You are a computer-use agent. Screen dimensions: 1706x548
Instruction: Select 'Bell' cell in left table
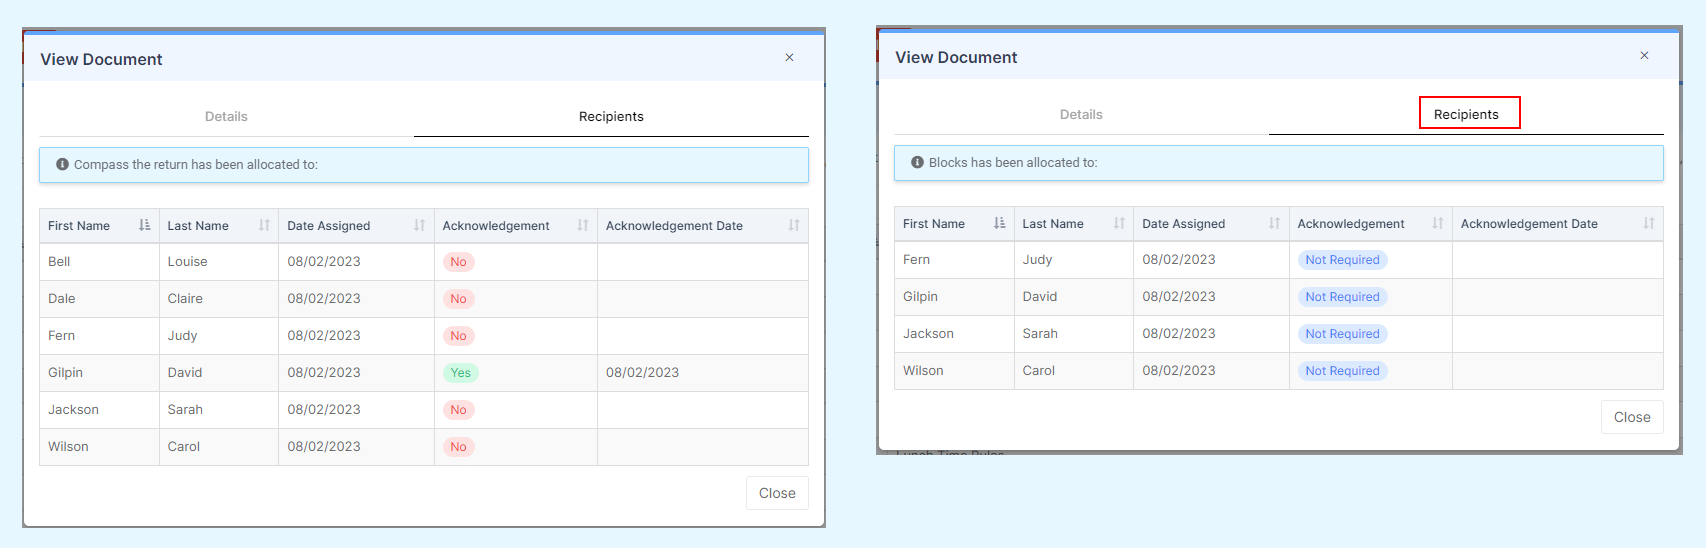99,262
